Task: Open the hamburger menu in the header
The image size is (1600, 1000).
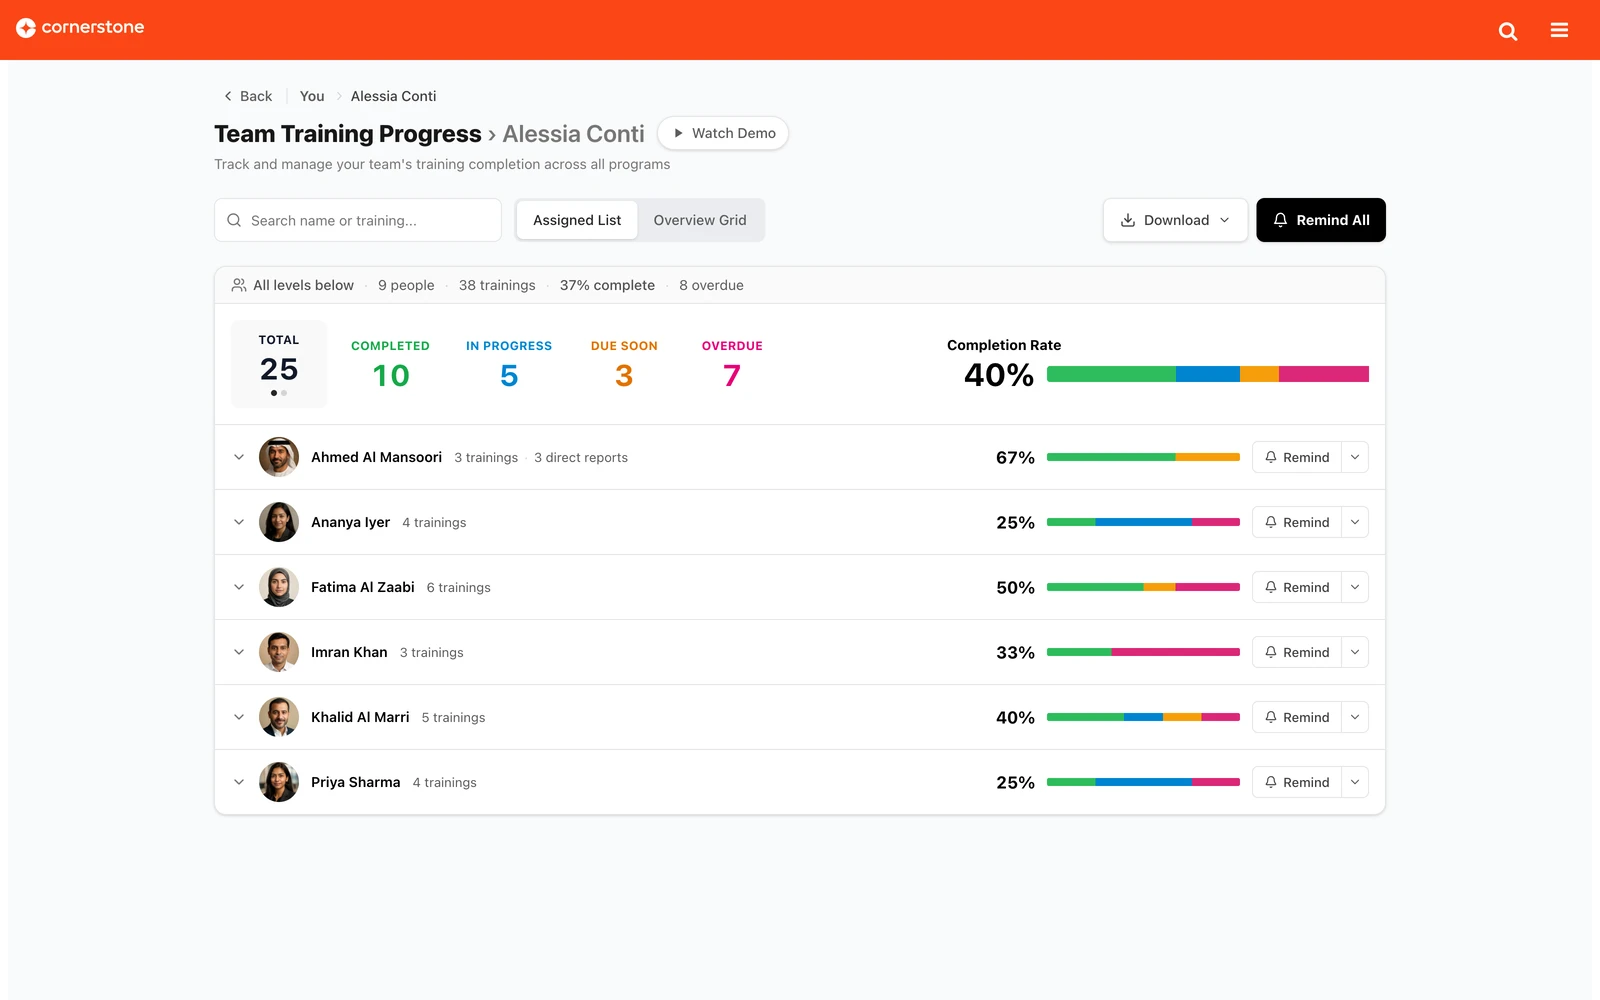Action: coord(1559,30)
